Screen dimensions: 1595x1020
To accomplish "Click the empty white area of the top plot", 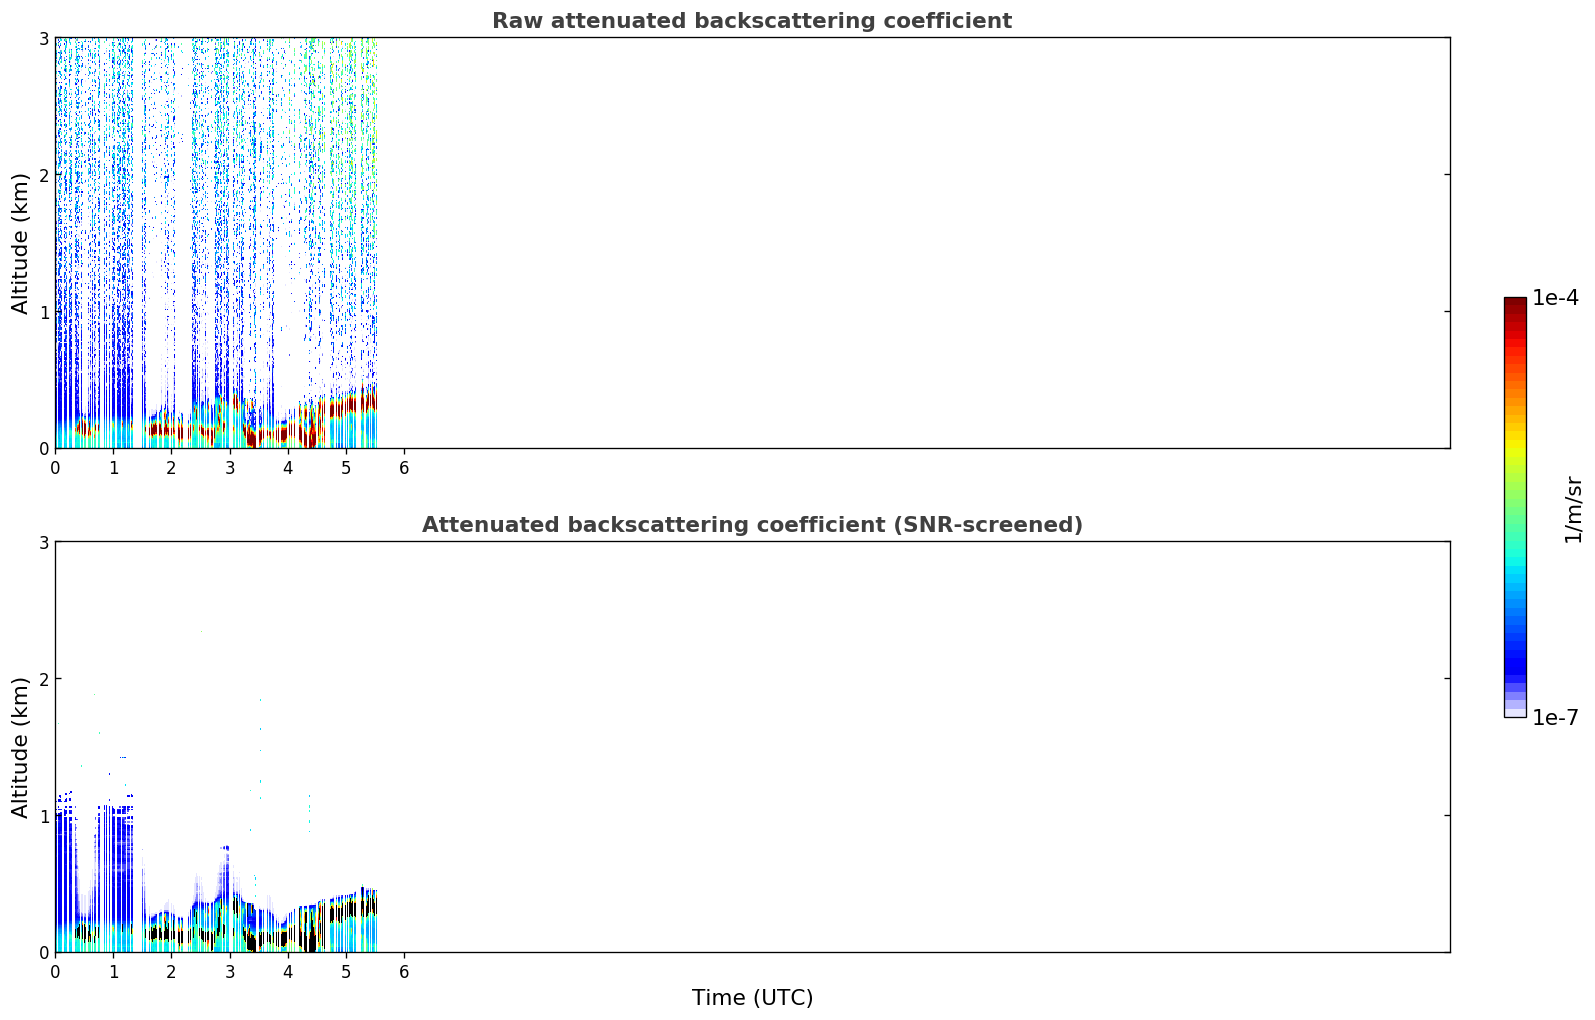I will (x=913, y=243).
